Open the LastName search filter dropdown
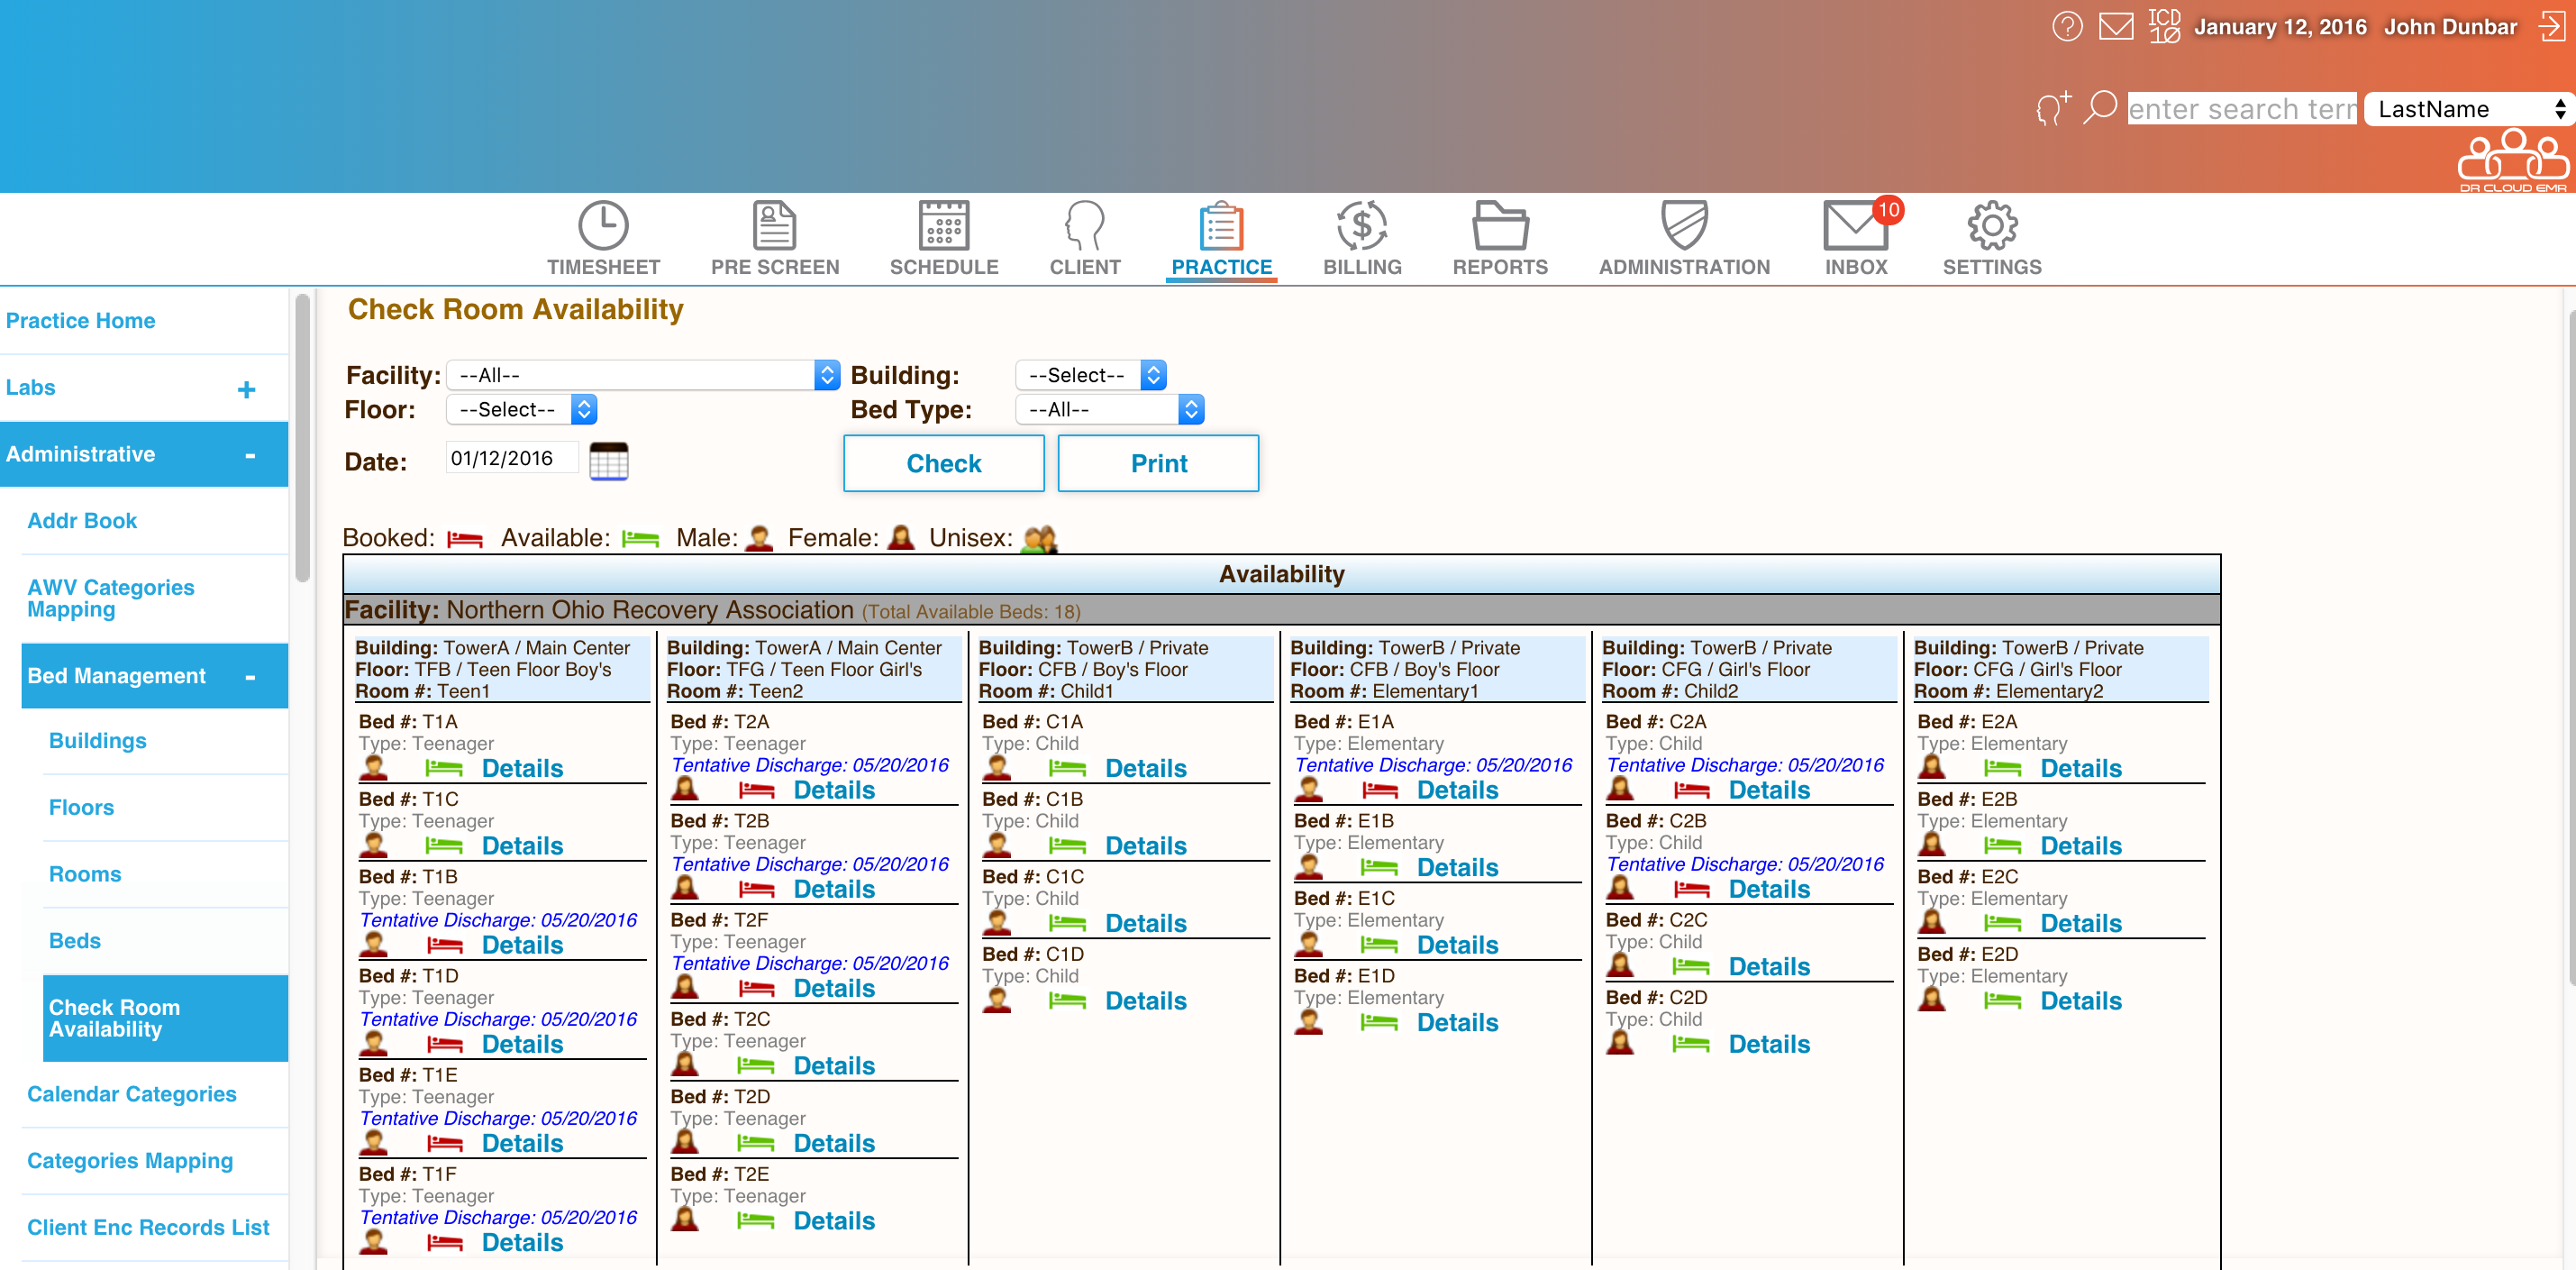 [x=2468, y=109]
